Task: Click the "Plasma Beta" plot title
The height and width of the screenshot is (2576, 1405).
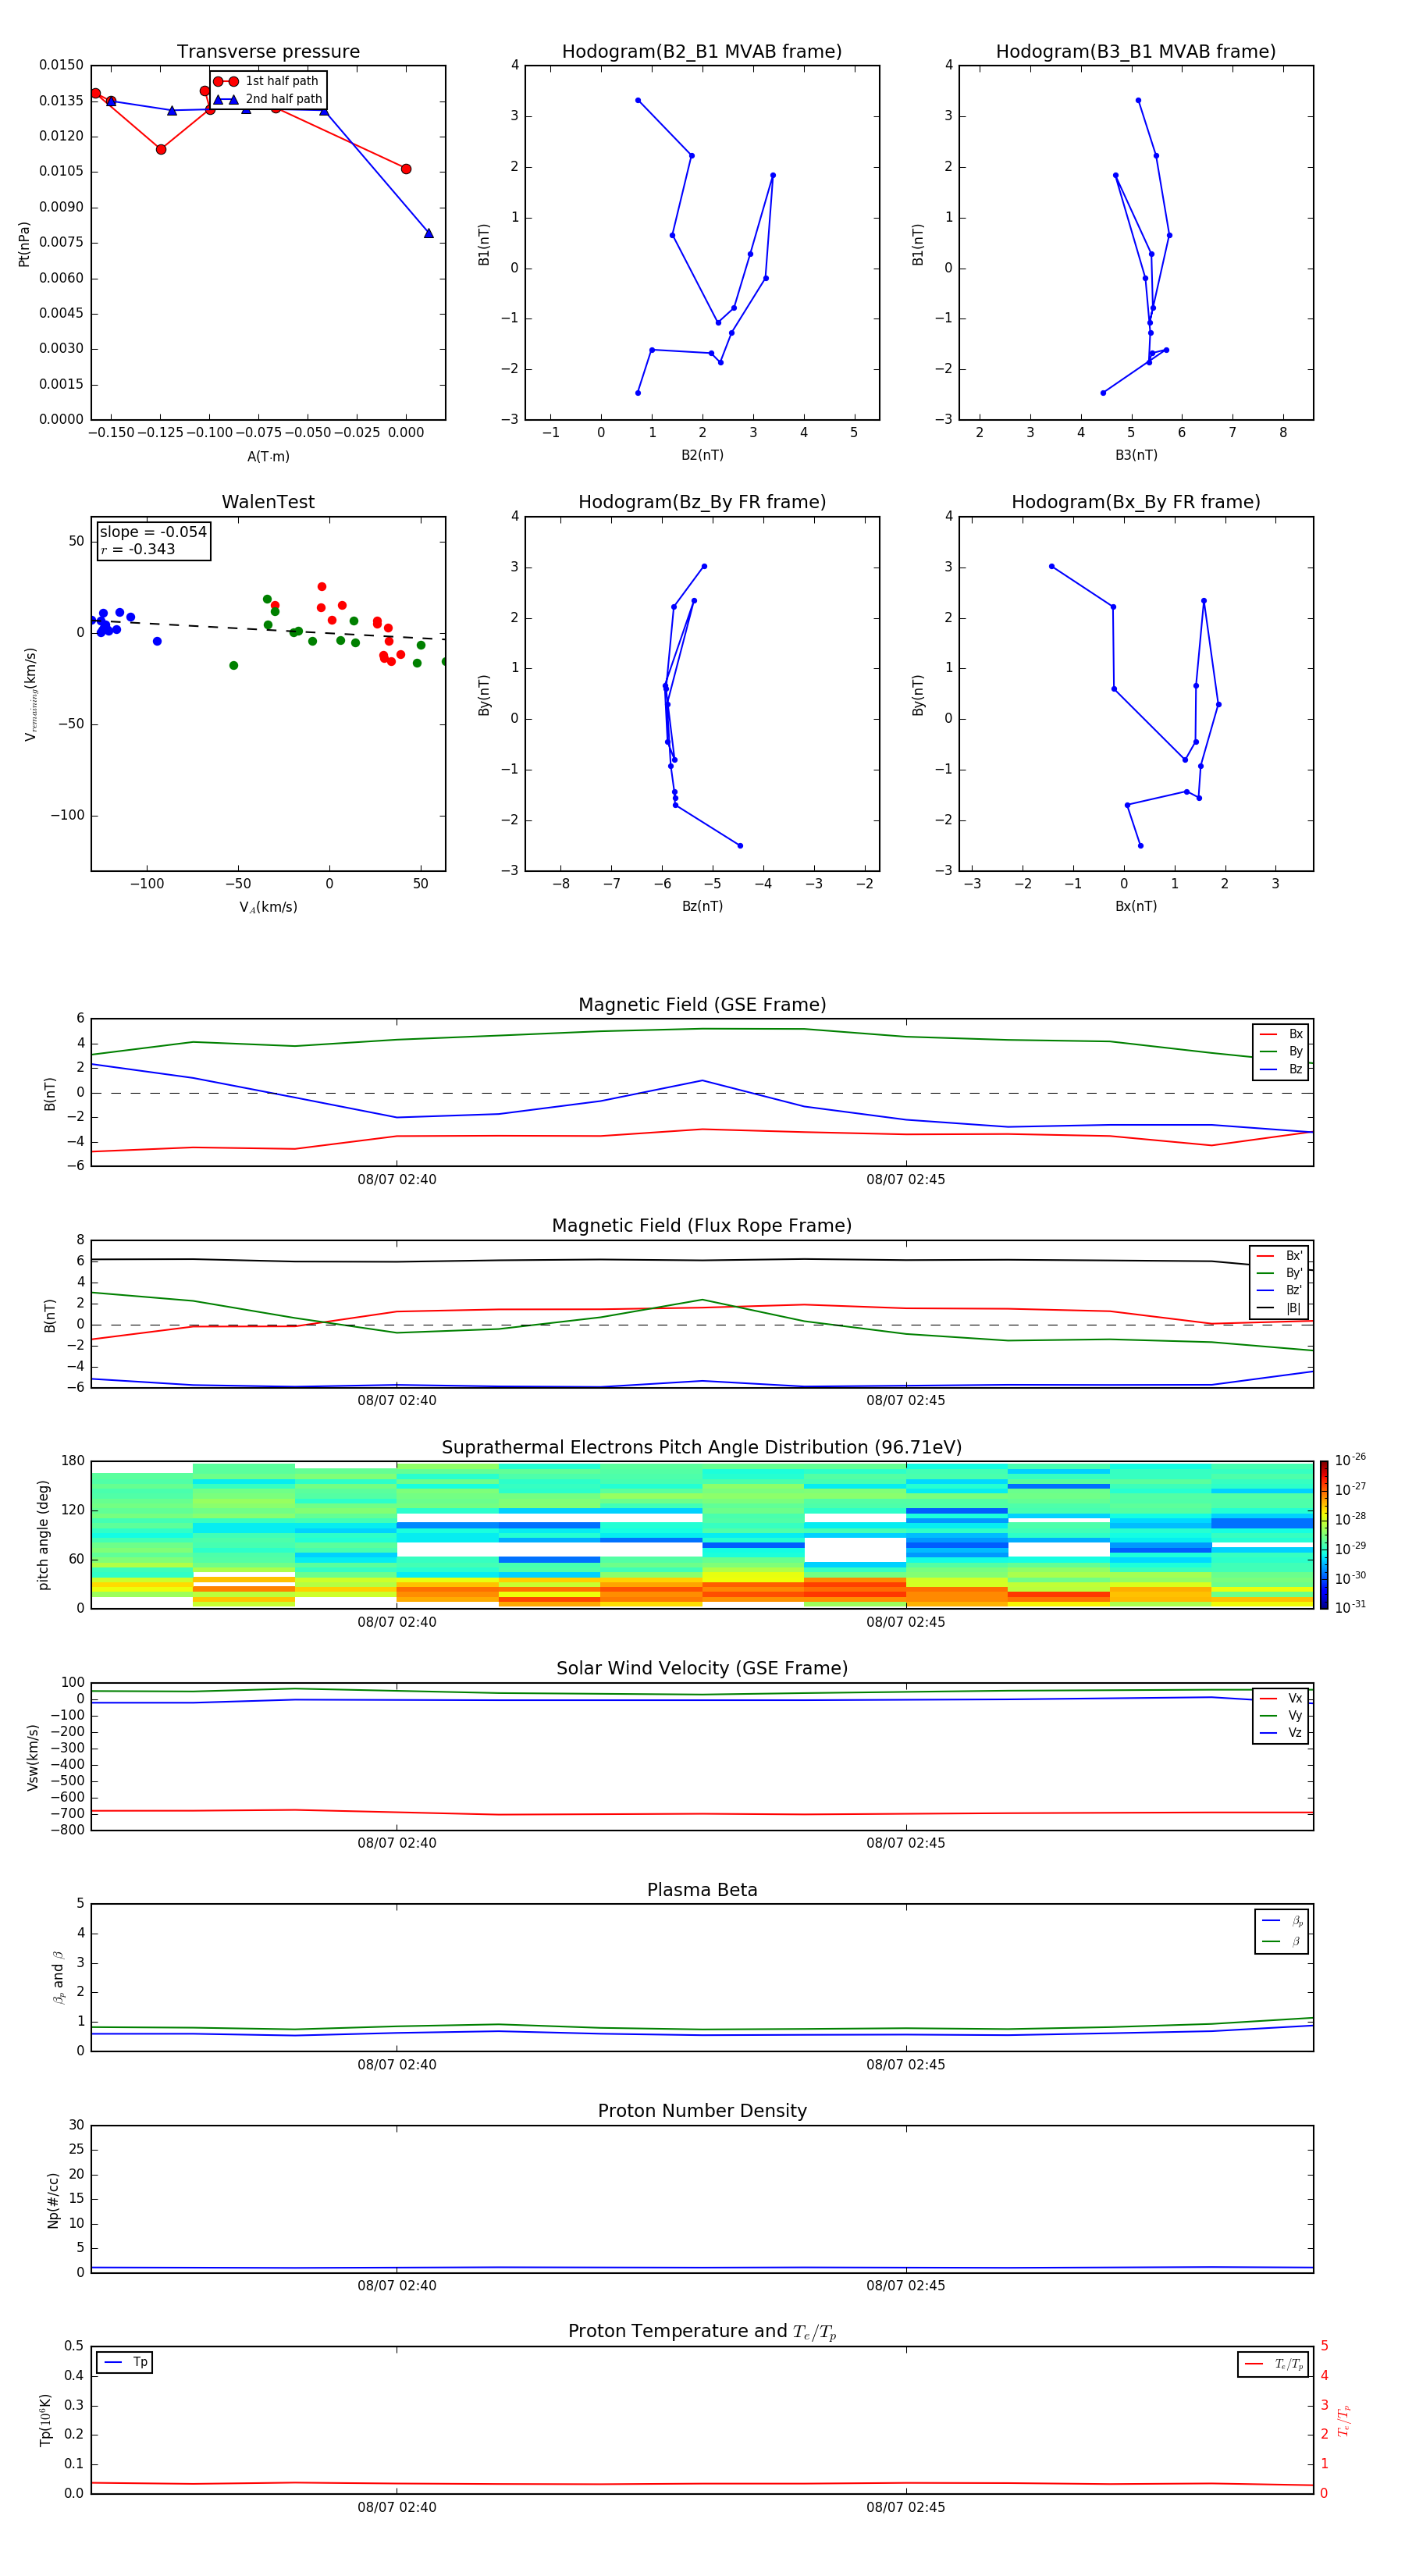Action: coord(702,1891)
